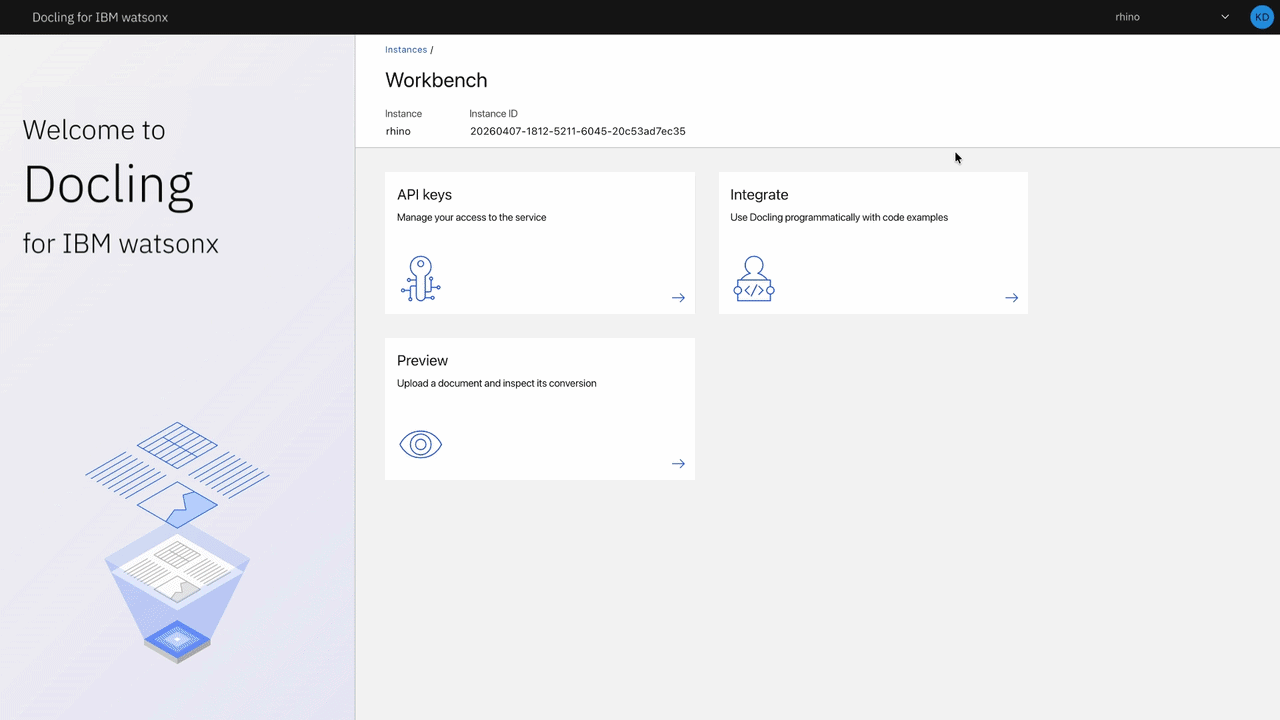The image size is (1280, 720).
Task: Click the code developer icon on Integrate card
Action: point(754,279)
